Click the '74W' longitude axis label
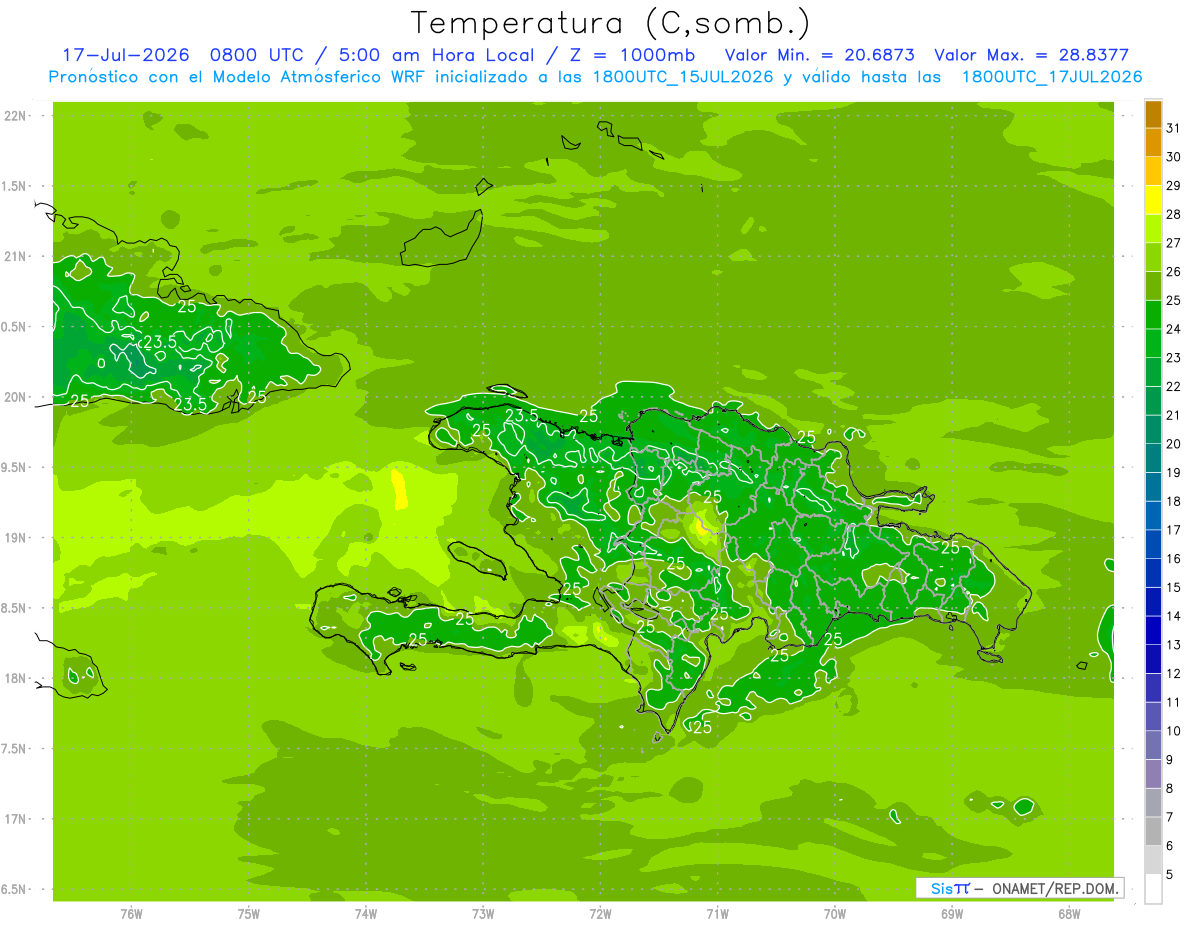The width and height of the screenshot is (1200, 927). click(366, 914)
